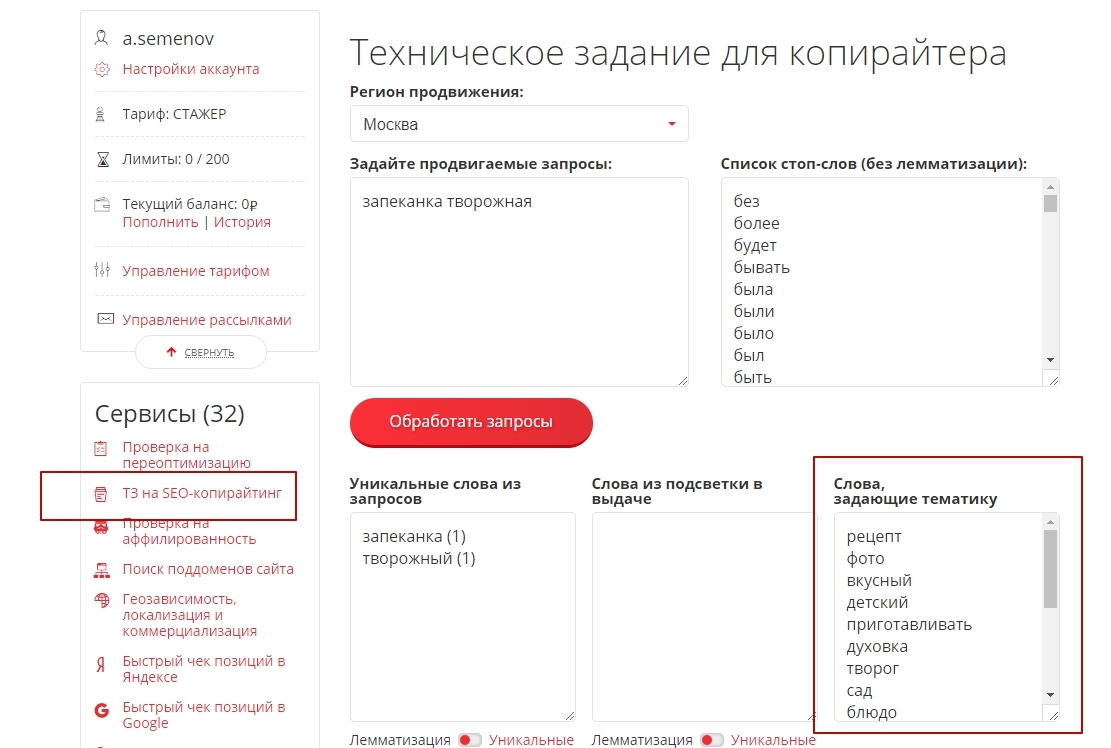The image size is (1111, 748).
Task: Click the user profile icon beside a.semenov
Action: pyautogui.click(x=102, y=38)
